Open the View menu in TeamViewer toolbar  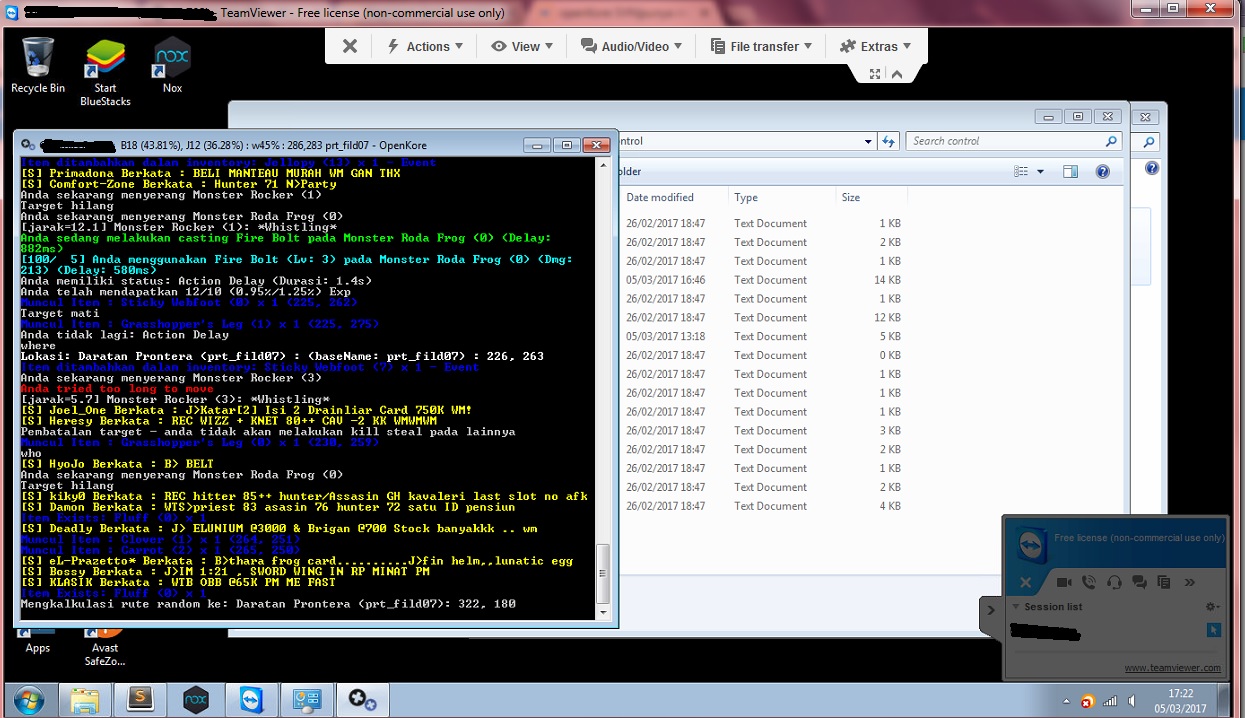(522, 46)
